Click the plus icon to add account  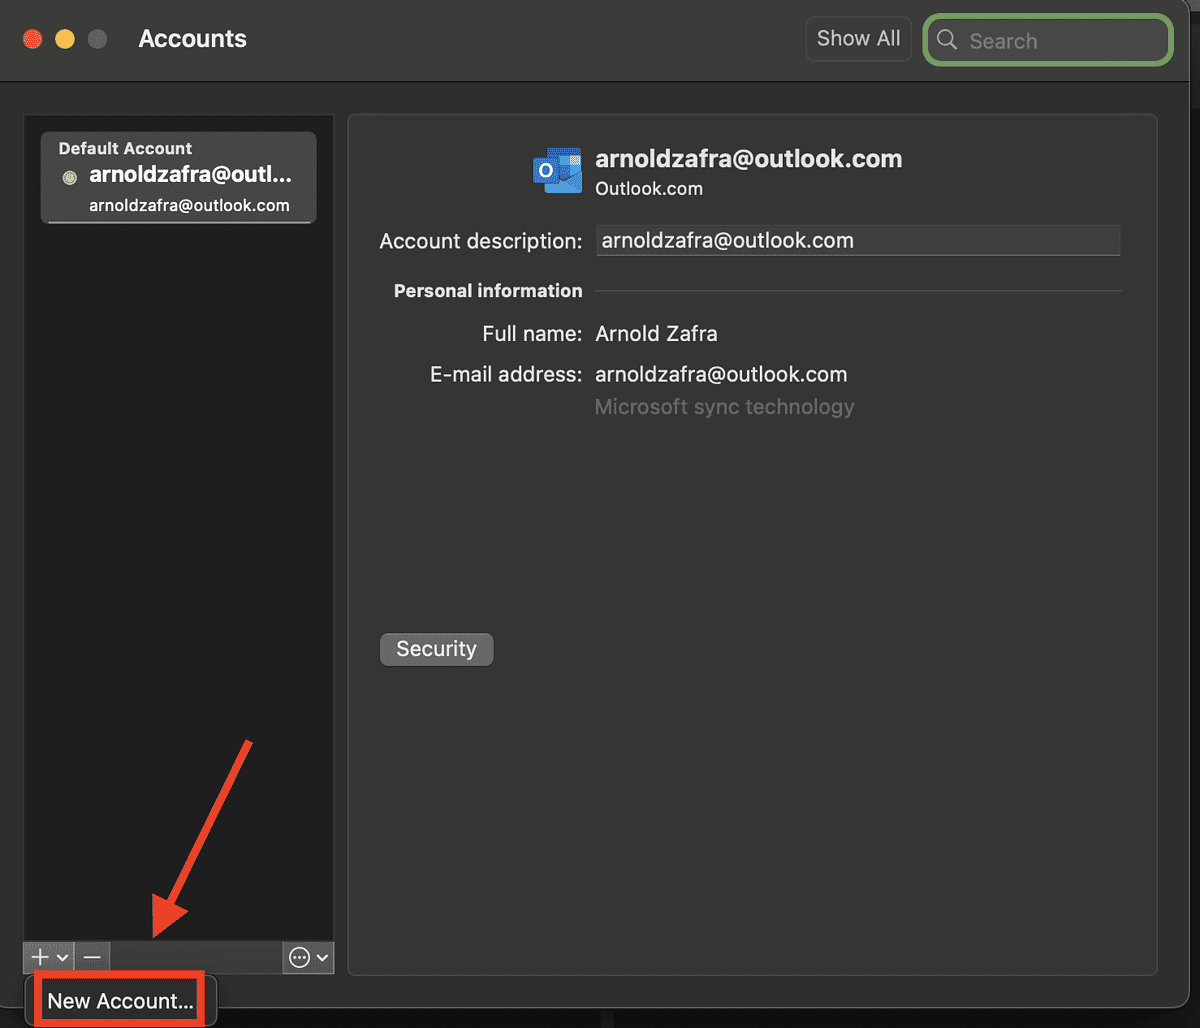tap(40, 957)
